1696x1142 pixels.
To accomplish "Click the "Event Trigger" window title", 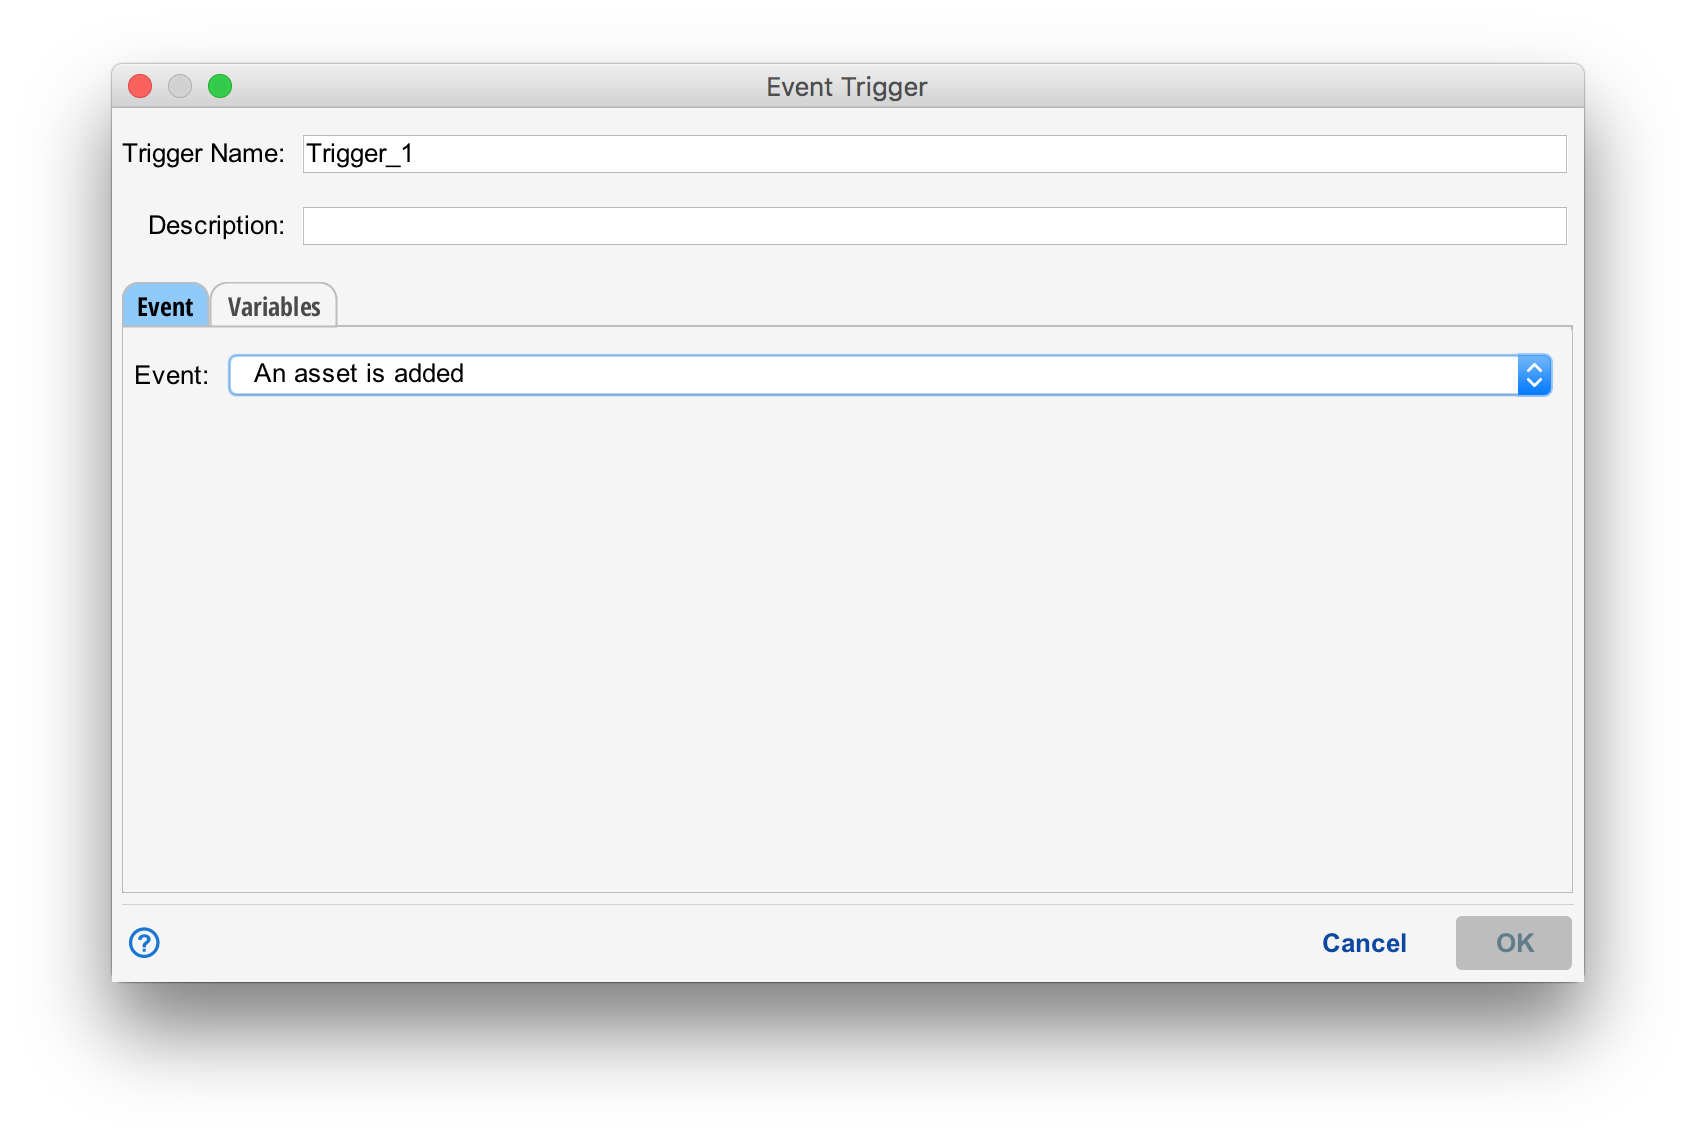I will tap(847, 87).
